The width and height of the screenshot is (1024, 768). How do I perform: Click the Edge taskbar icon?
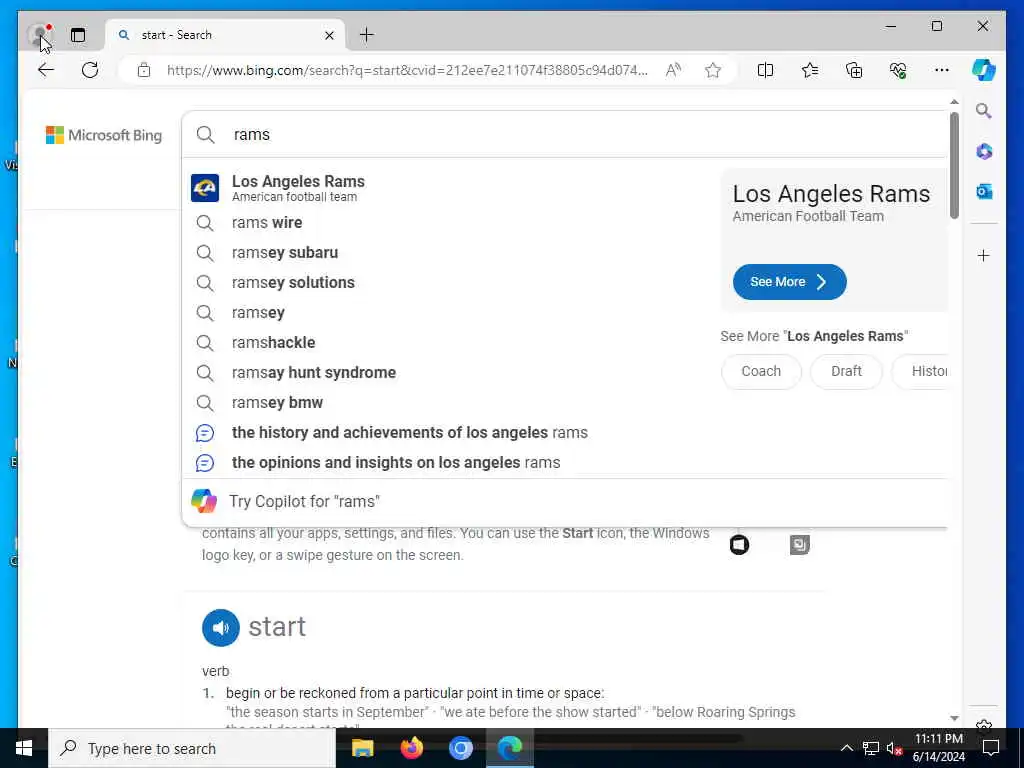510,748
